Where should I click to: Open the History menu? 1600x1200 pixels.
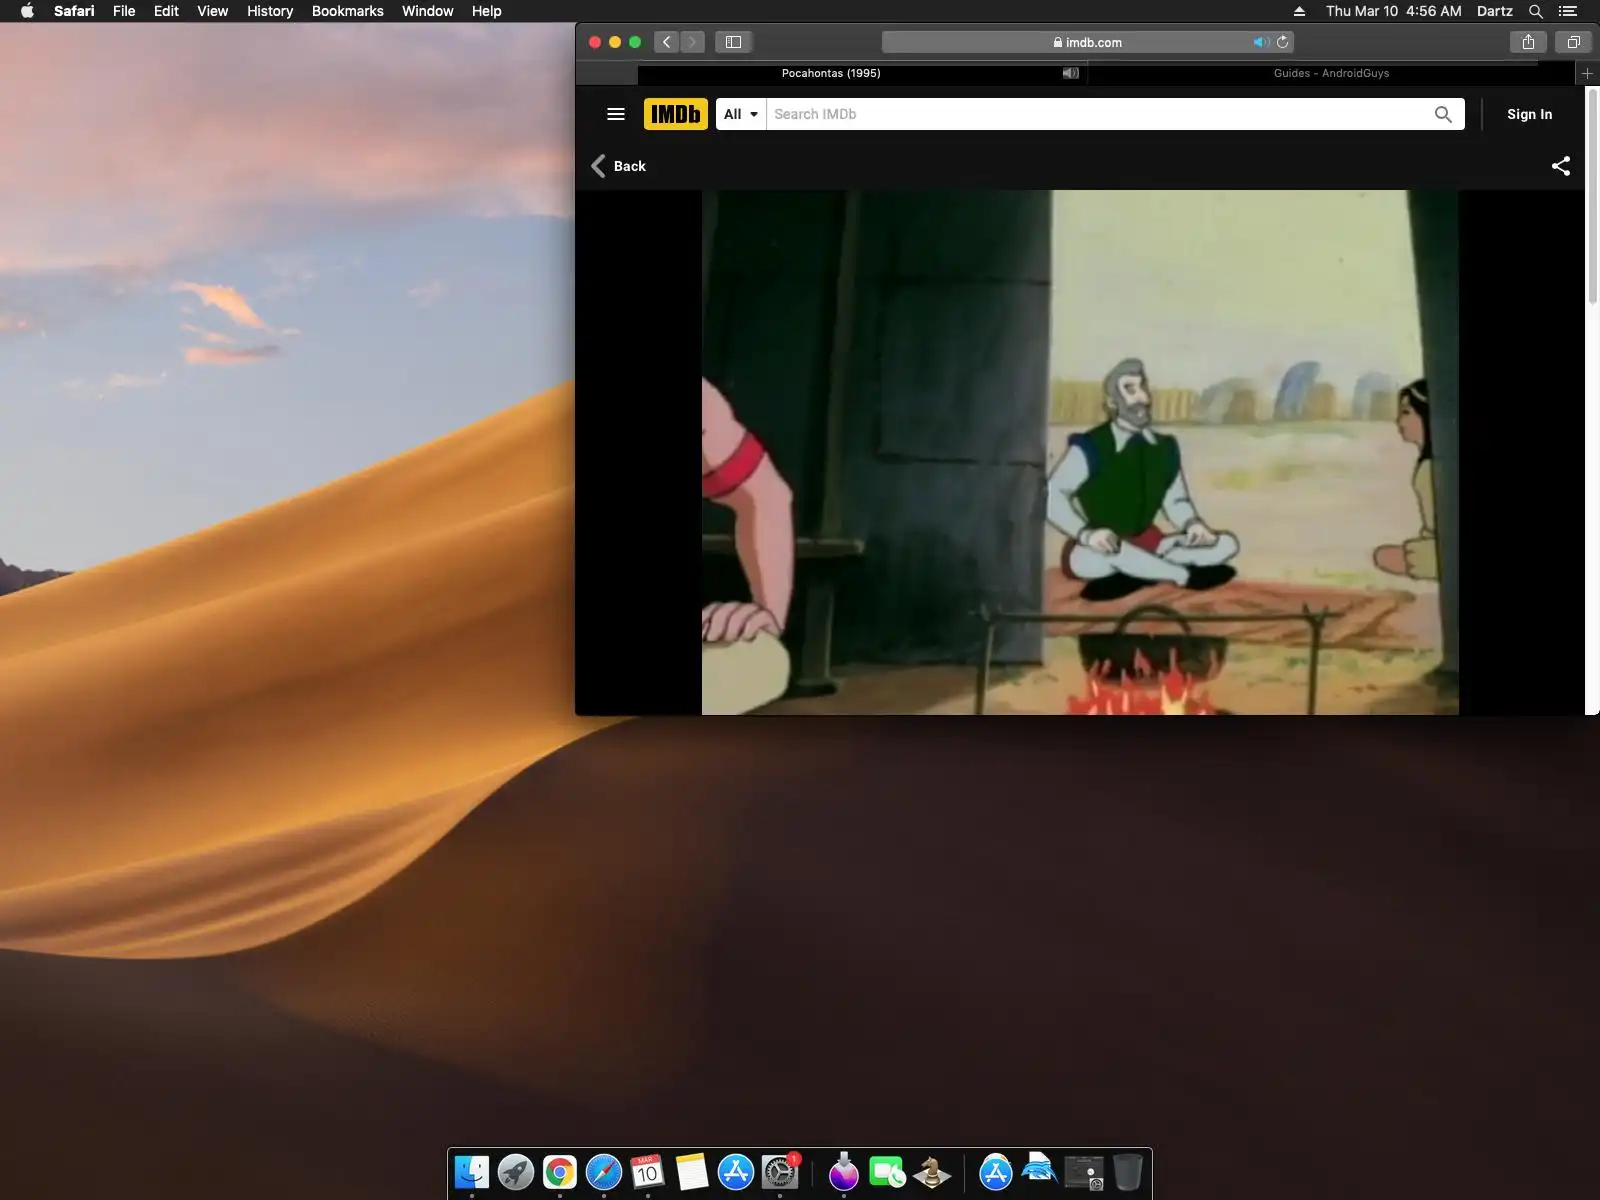click(270, 11)
